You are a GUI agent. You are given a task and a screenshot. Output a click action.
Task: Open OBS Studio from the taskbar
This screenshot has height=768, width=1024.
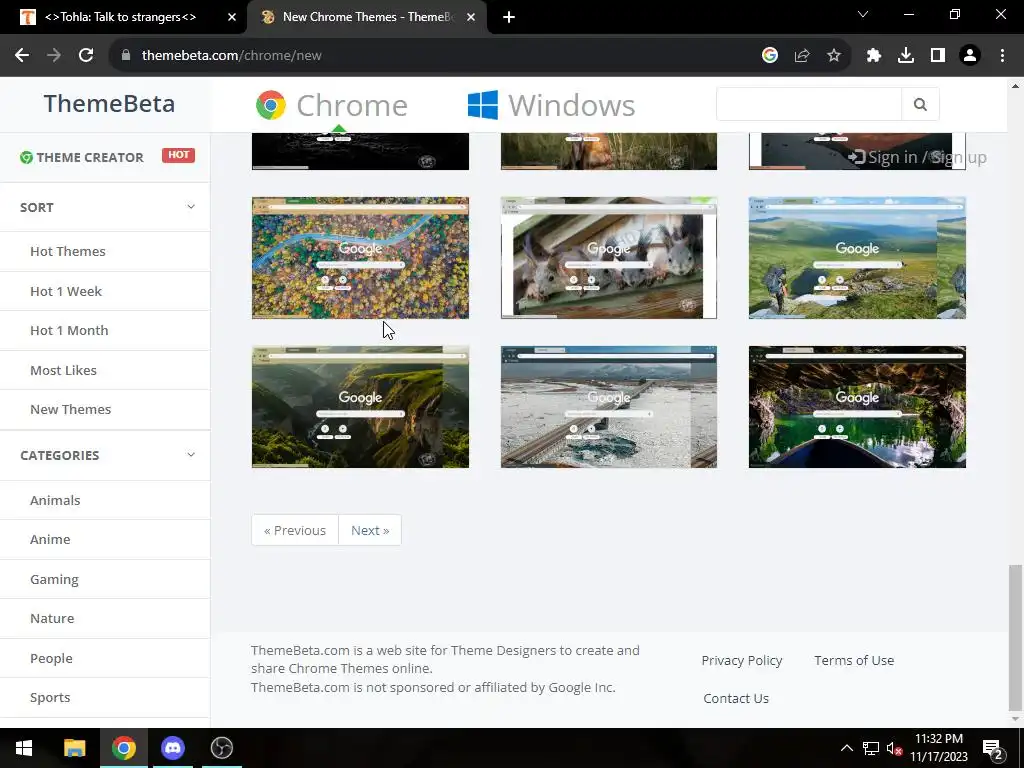[x=222, y=748]
